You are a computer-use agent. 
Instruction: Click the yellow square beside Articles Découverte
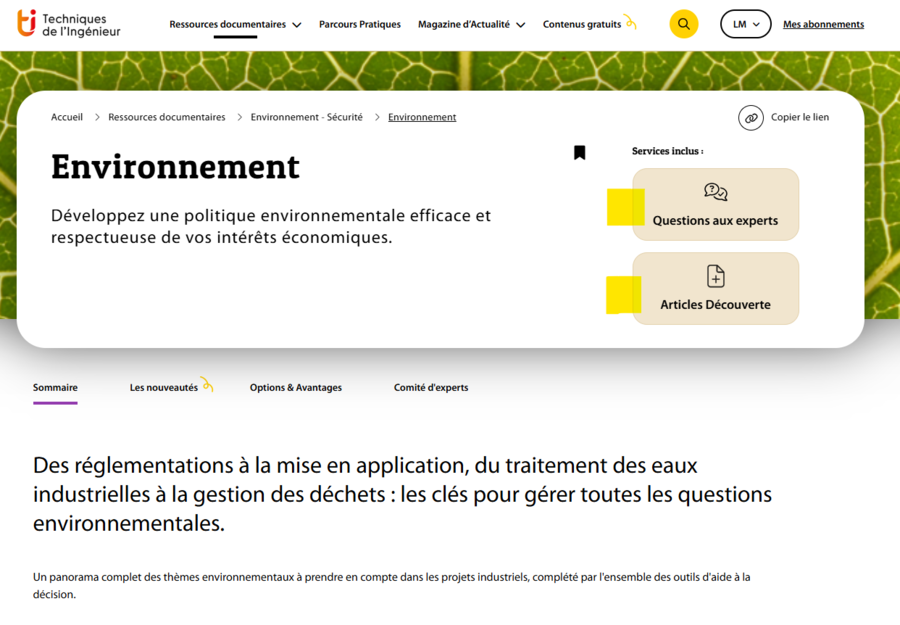click(623, 295)
